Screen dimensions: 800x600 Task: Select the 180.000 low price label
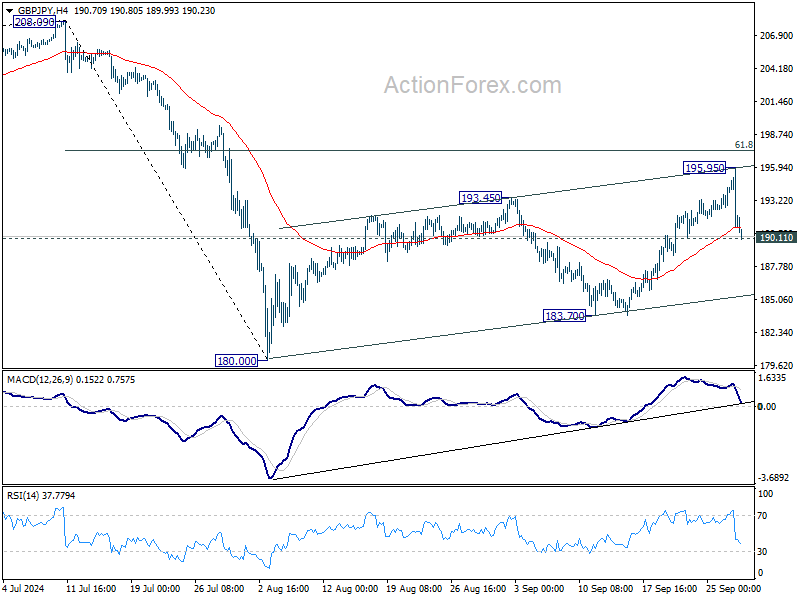pos(236,361)
